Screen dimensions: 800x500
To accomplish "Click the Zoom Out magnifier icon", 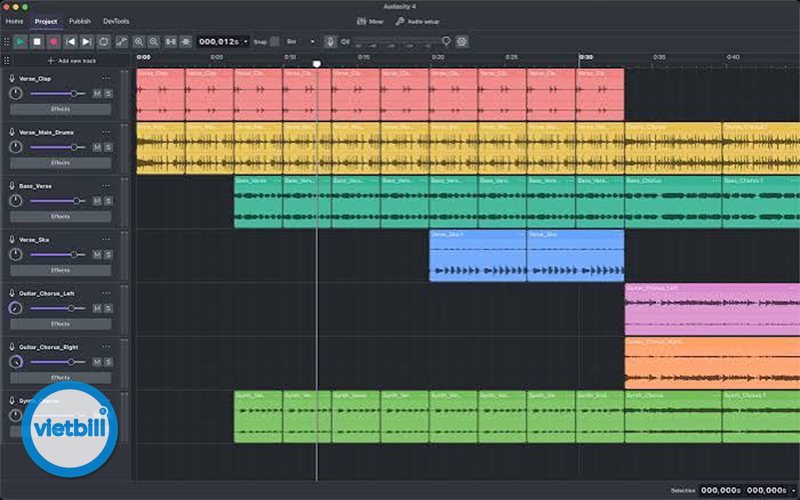I will click(154, 42).
